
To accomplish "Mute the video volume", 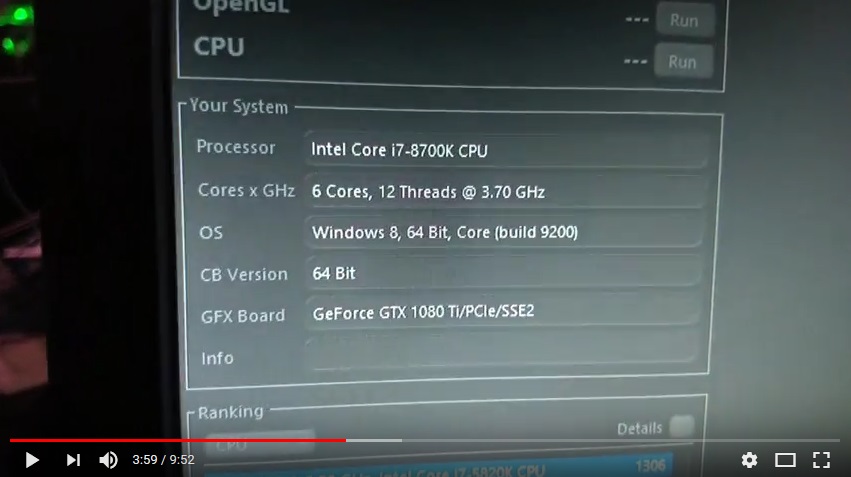I will point(109,460).
